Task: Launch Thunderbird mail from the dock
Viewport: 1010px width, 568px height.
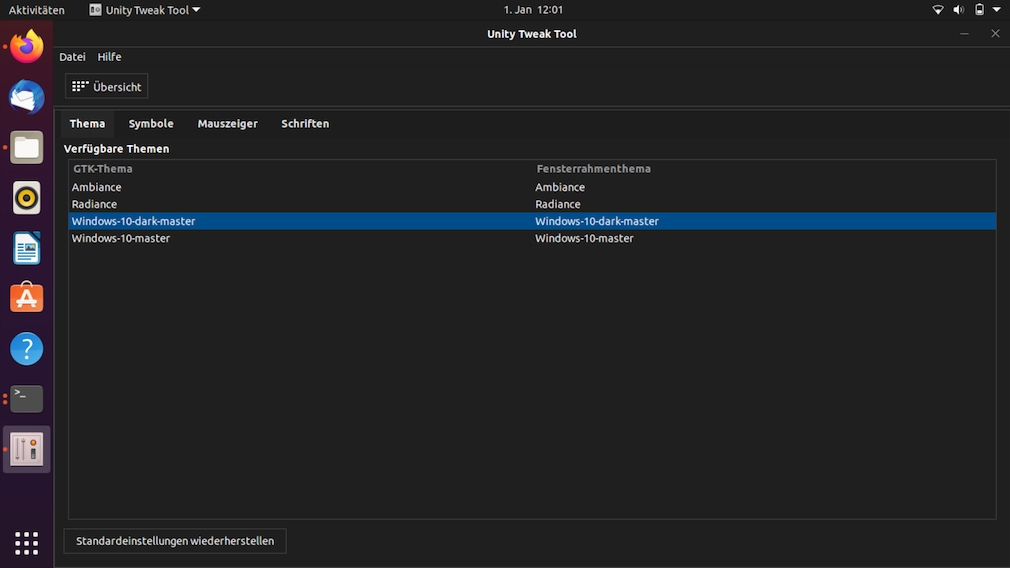Action: (x=27, y=97)
